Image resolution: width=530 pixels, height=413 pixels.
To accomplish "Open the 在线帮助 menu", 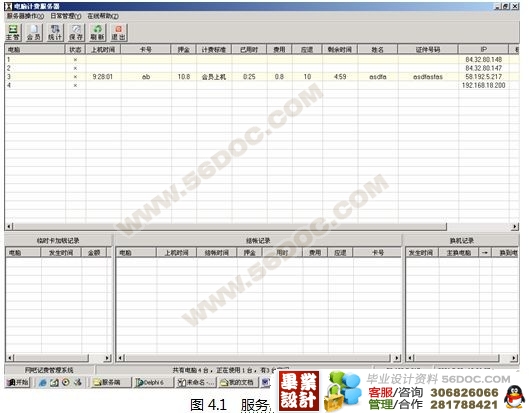I will click(x=103, y=16).
